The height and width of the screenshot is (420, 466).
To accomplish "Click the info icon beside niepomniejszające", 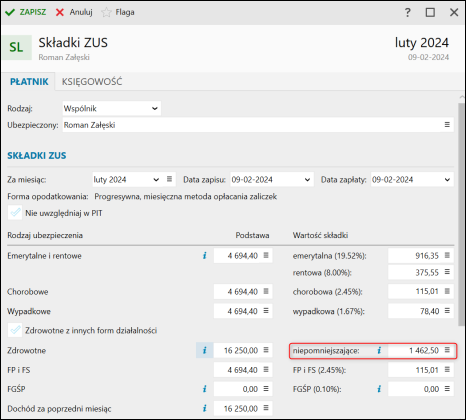I will tap(379, 350).
